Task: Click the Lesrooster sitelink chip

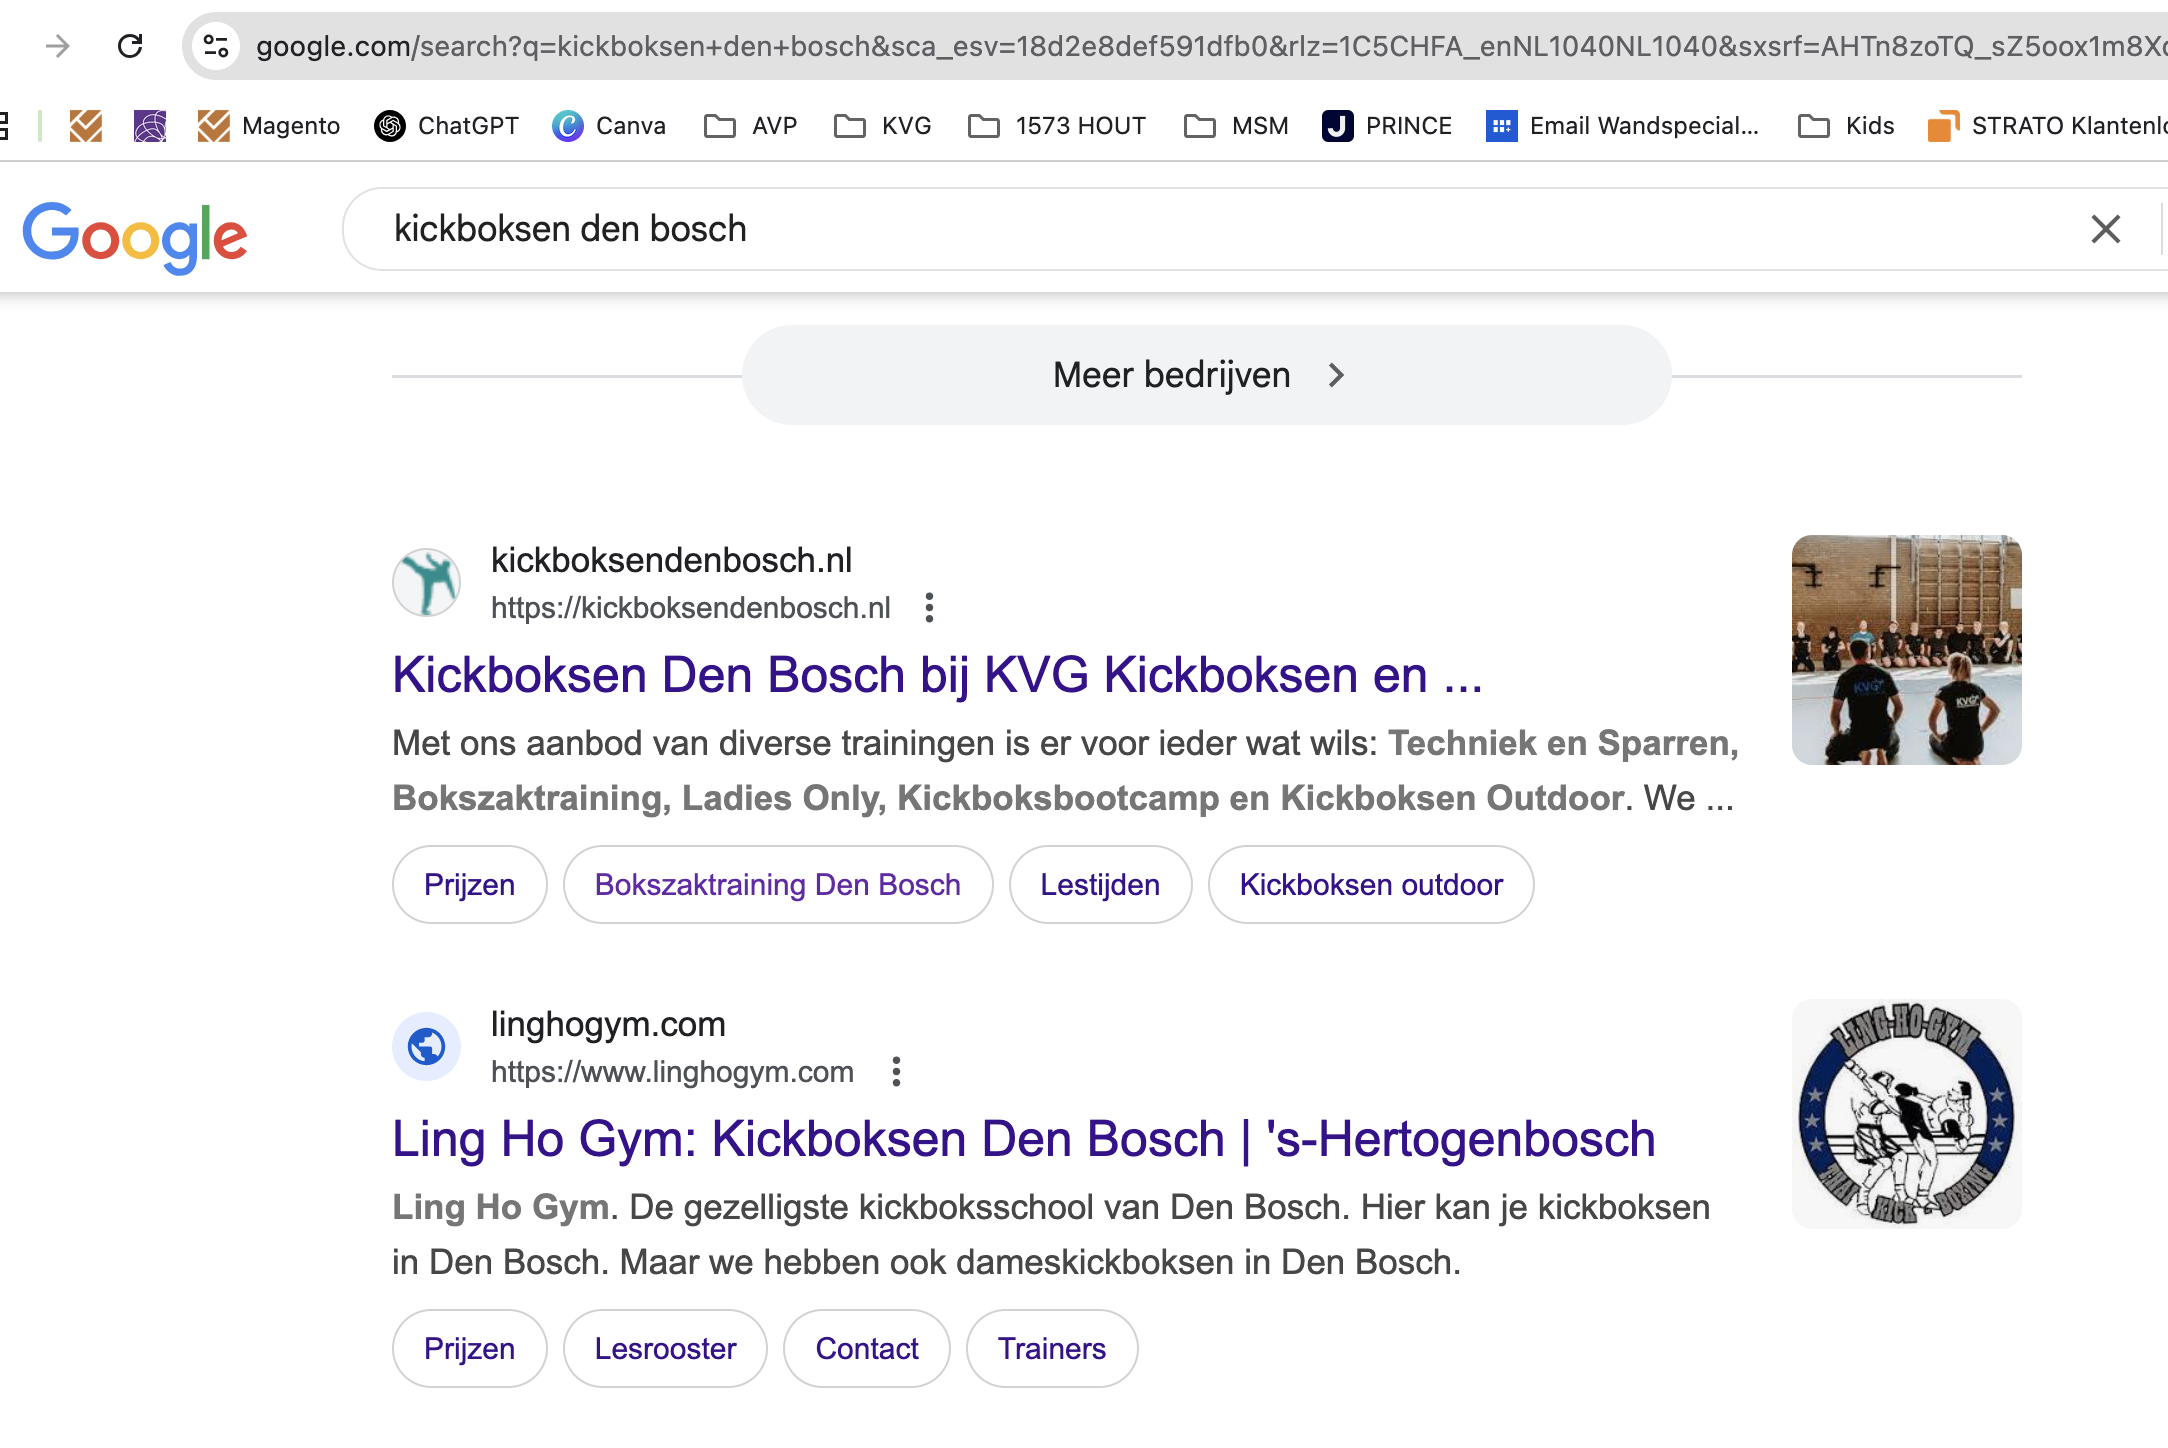Action: (x=665, y=1349)
